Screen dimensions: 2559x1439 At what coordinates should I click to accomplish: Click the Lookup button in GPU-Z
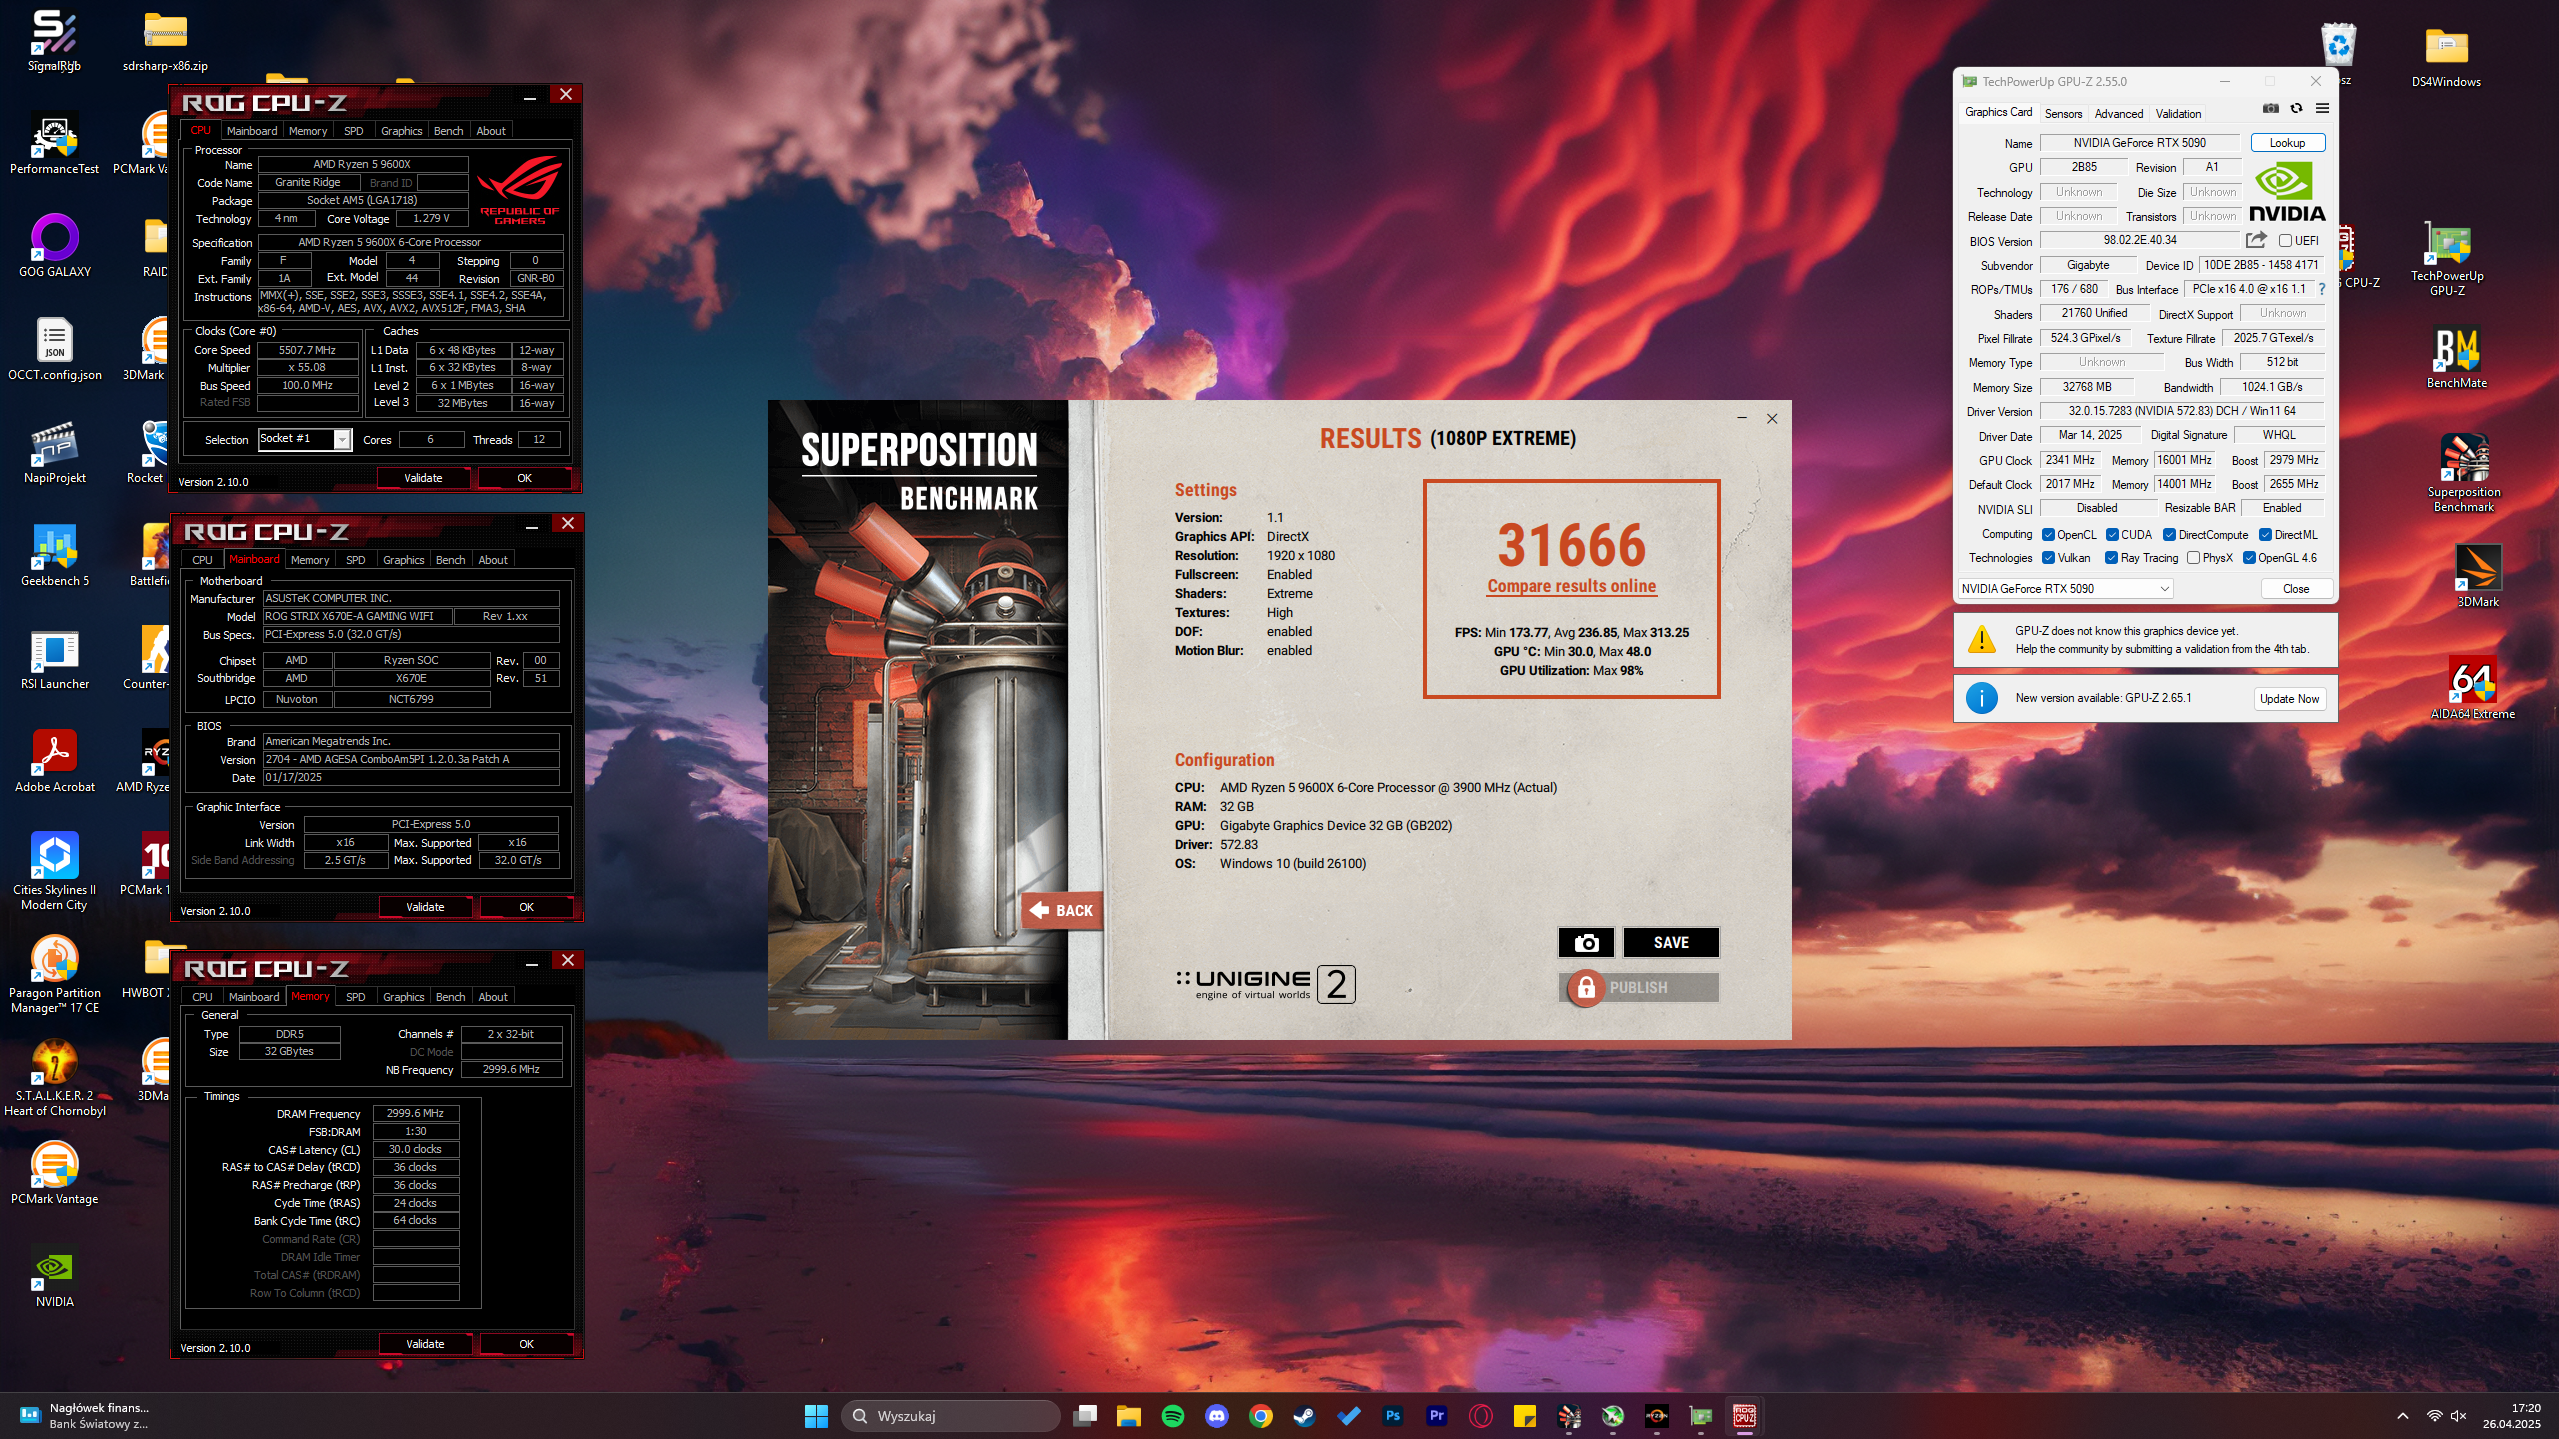(2287, 143)
